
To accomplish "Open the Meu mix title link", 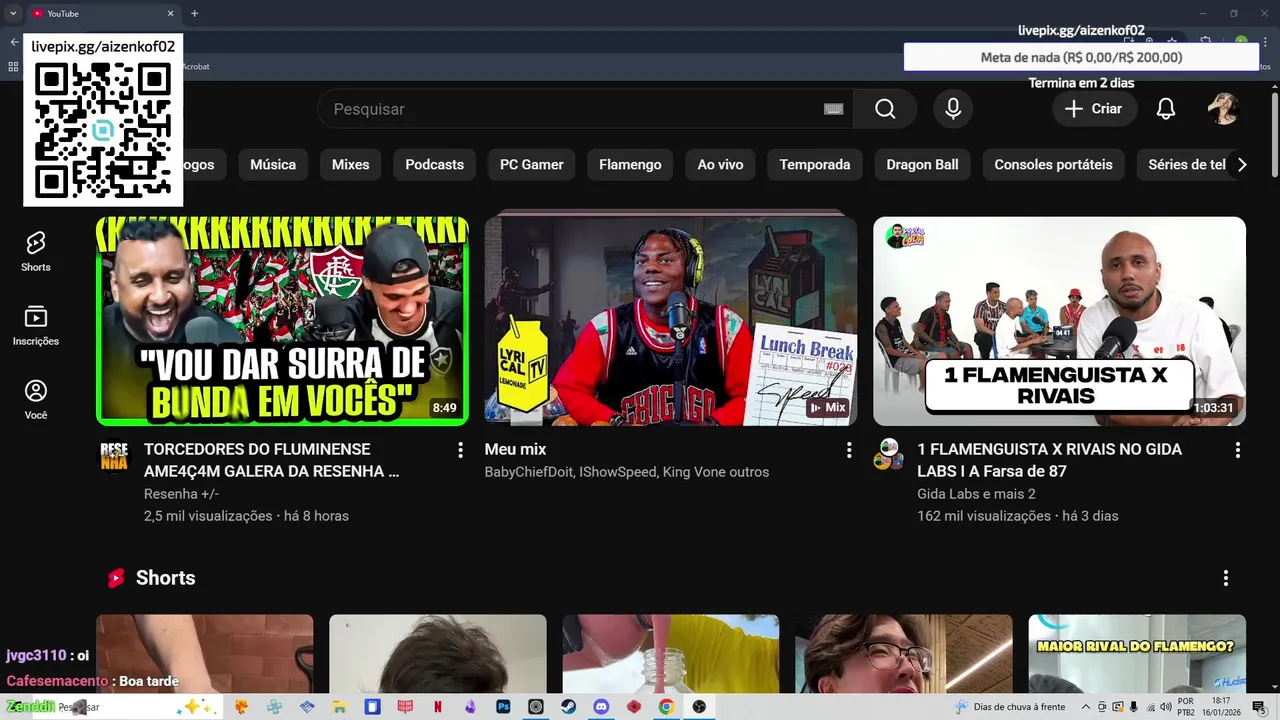I will (515, 450).
